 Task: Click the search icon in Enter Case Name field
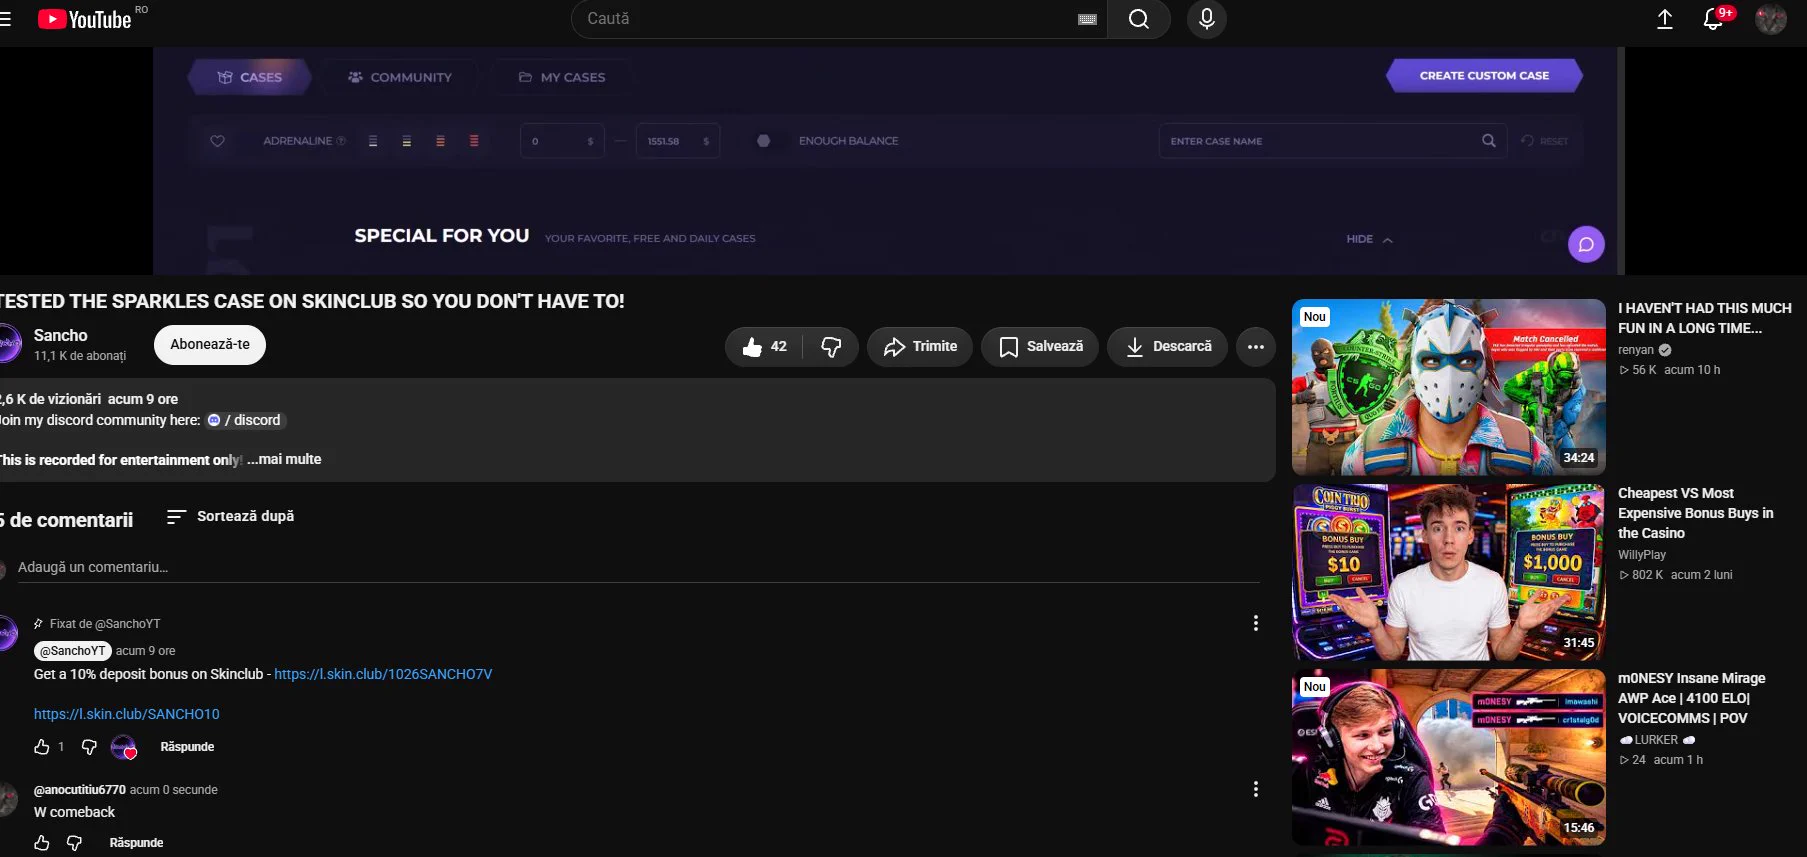point(1488,141)
